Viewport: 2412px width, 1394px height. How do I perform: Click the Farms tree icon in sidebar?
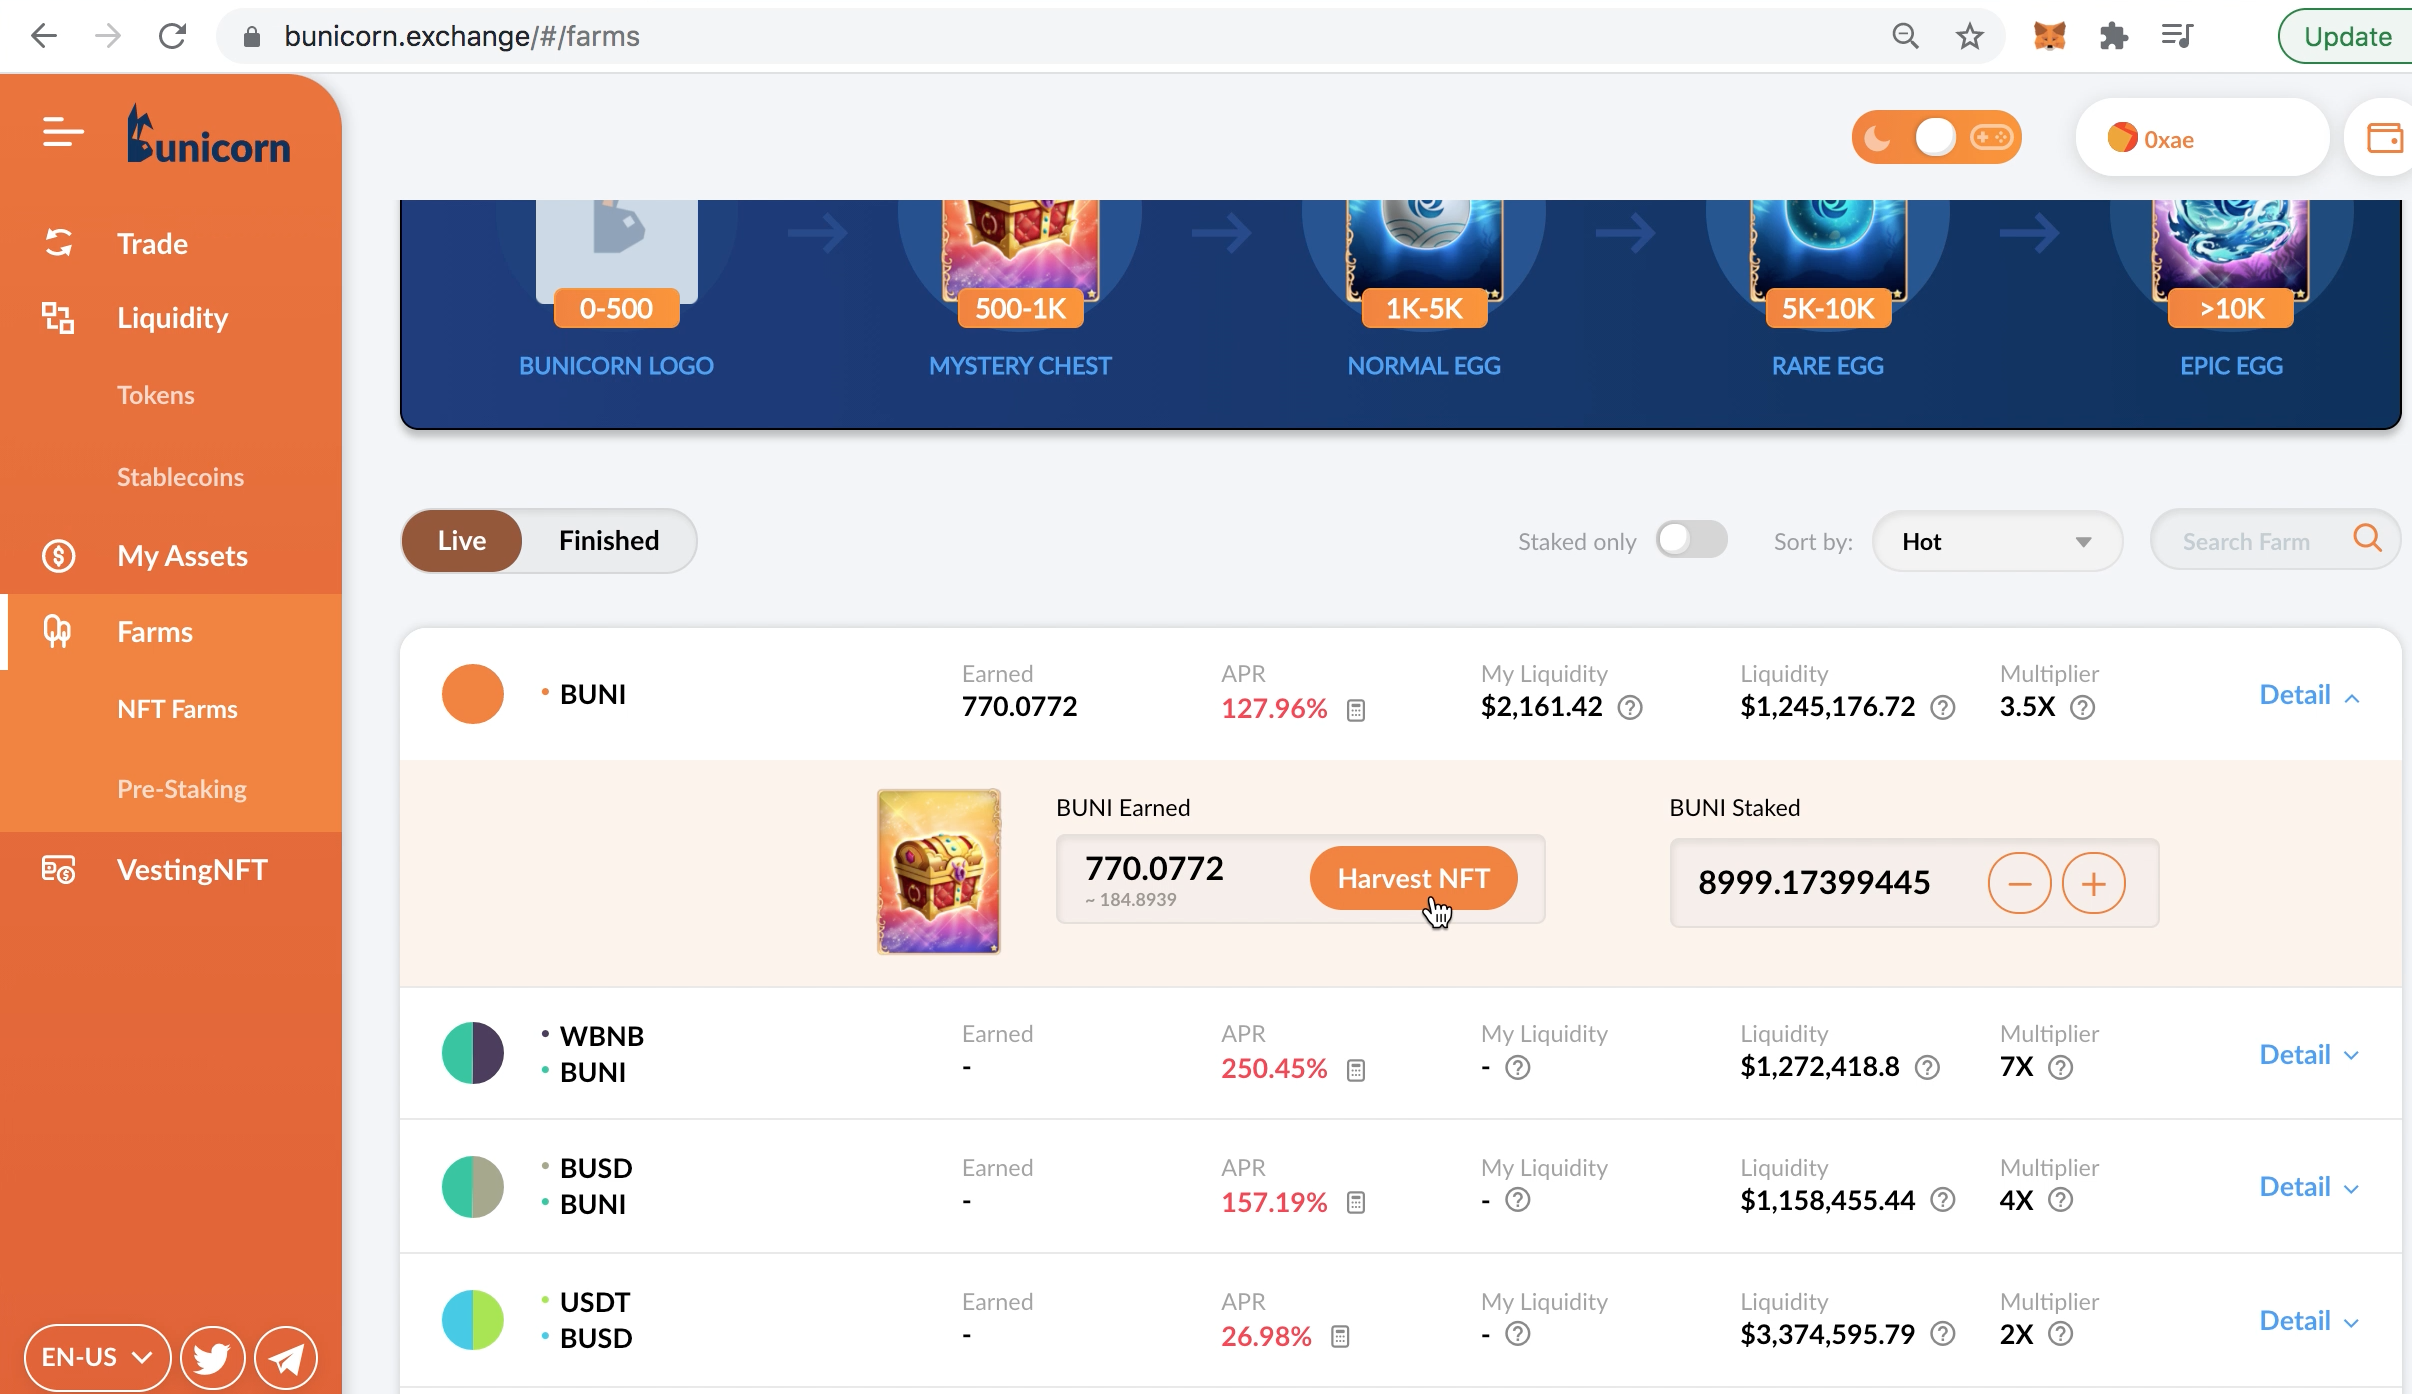(x=58, y=632)
